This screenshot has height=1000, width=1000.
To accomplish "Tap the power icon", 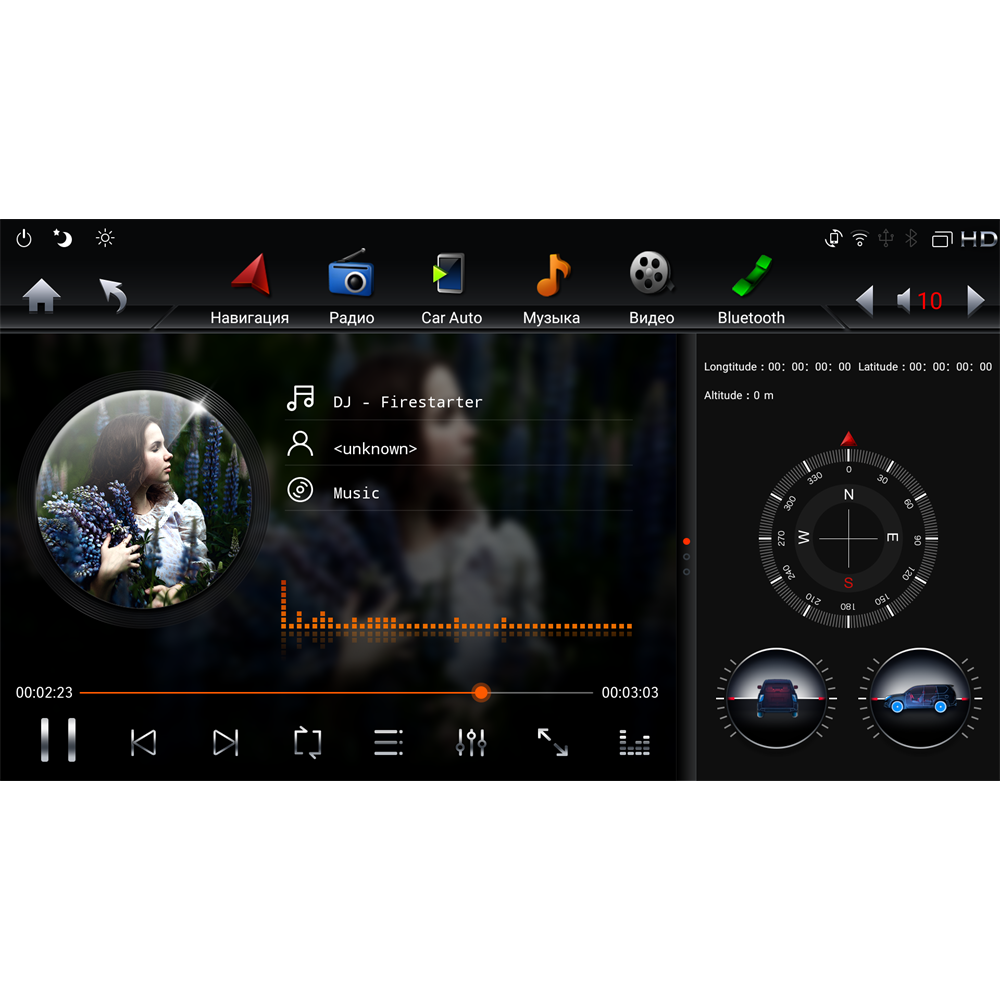I will (x=24, y=239).
